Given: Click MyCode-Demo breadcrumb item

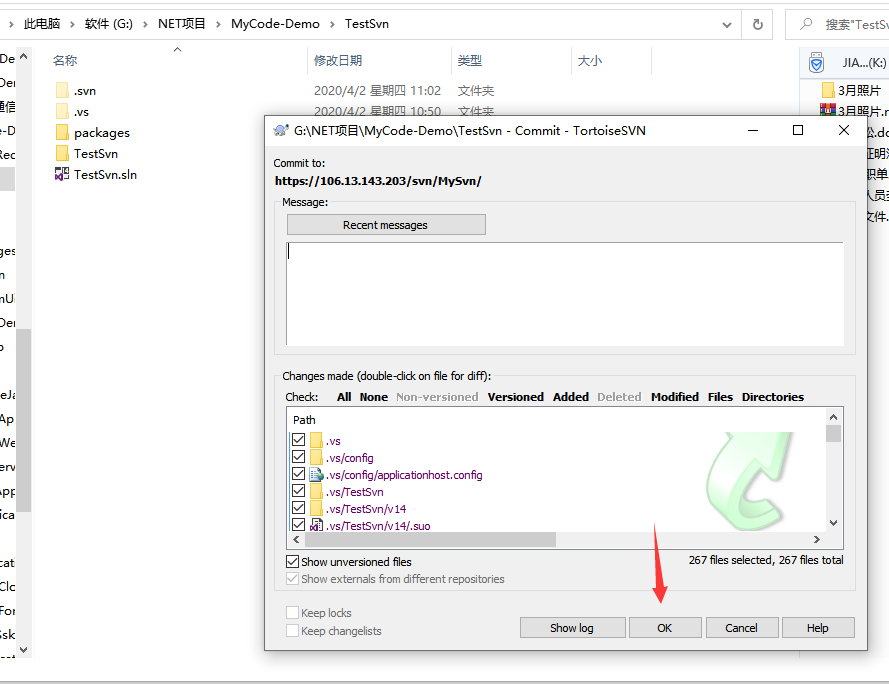Looking at the screenshot, I should (x=275, y=24).
